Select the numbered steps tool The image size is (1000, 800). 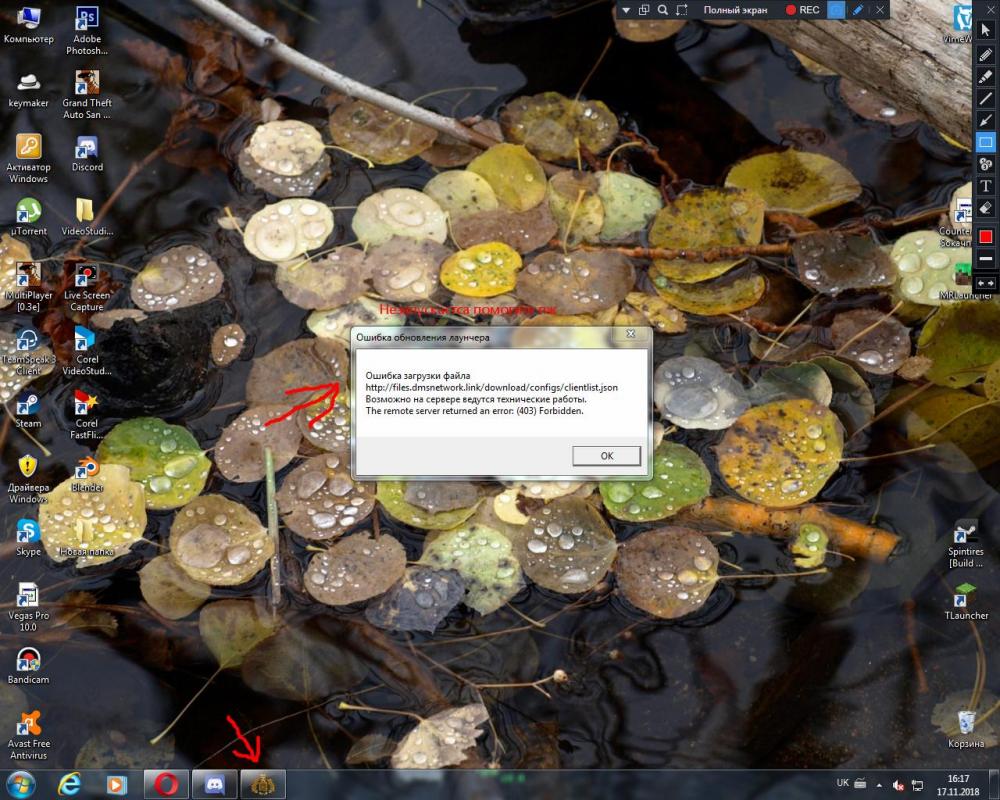[x=985, y=164]
